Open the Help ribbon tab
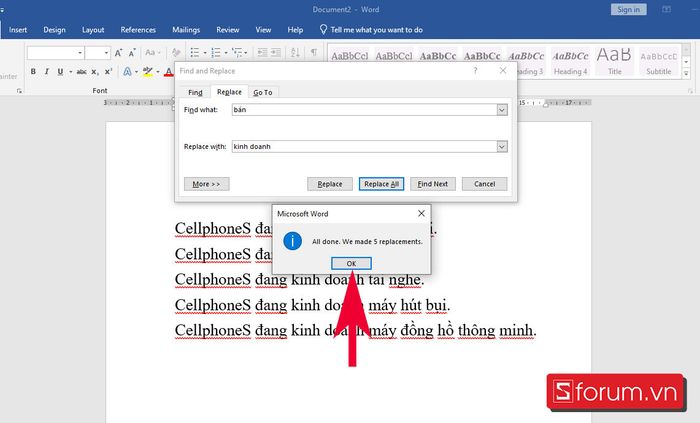 pyautogui.click(x=295, y=30)
